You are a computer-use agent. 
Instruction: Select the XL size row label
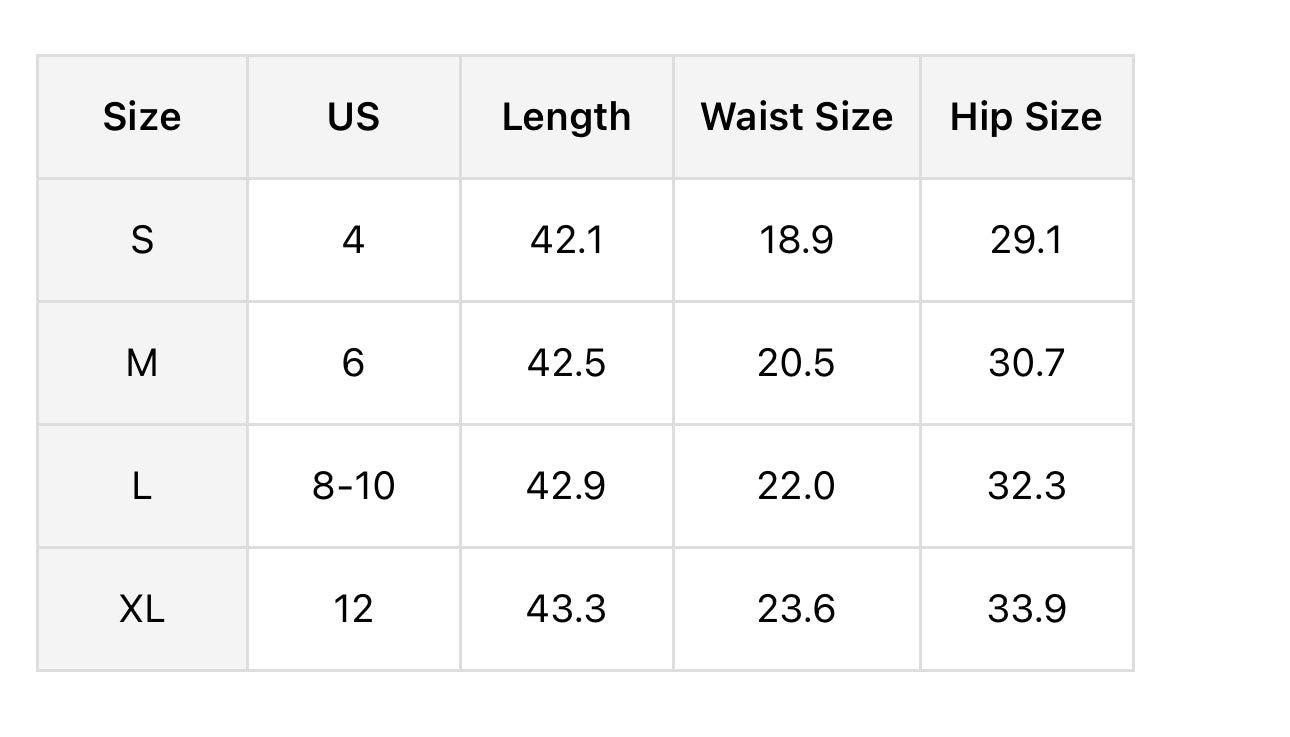[x=142, y=609]
